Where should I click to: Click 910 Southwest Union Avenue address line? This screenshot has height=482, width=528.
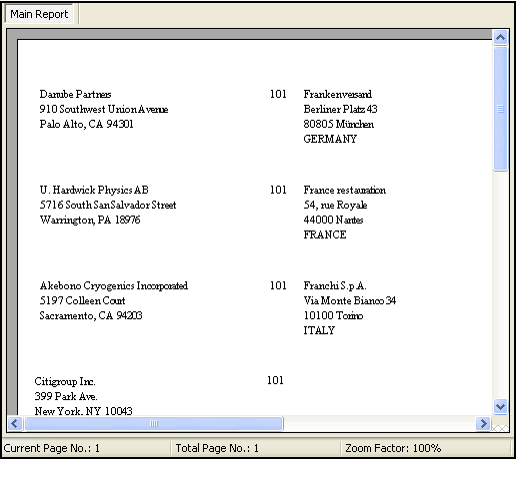coord(104,109)
